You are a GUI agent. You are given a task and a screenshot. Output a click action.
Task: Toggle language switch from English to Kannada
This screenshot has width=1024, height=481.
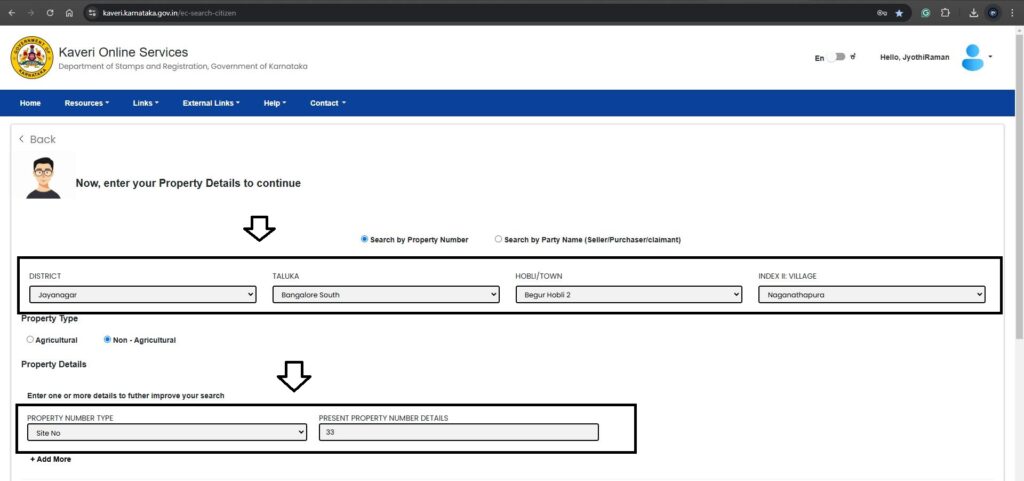pos(836,58)
